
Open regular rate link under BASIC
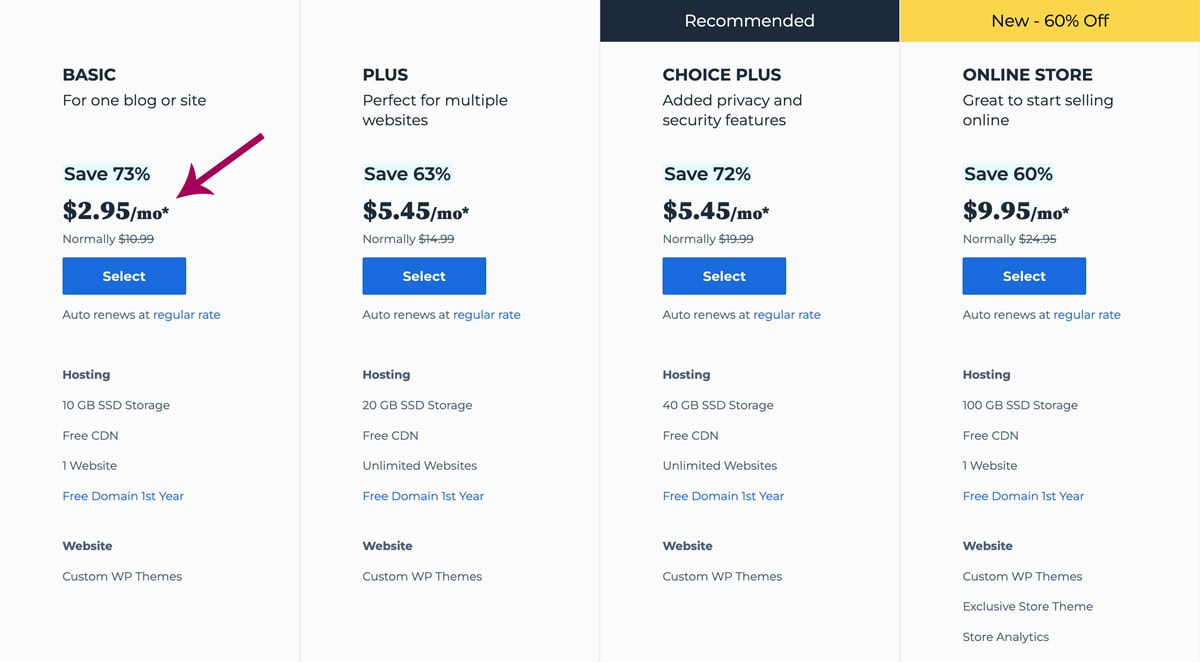point(187,314)
